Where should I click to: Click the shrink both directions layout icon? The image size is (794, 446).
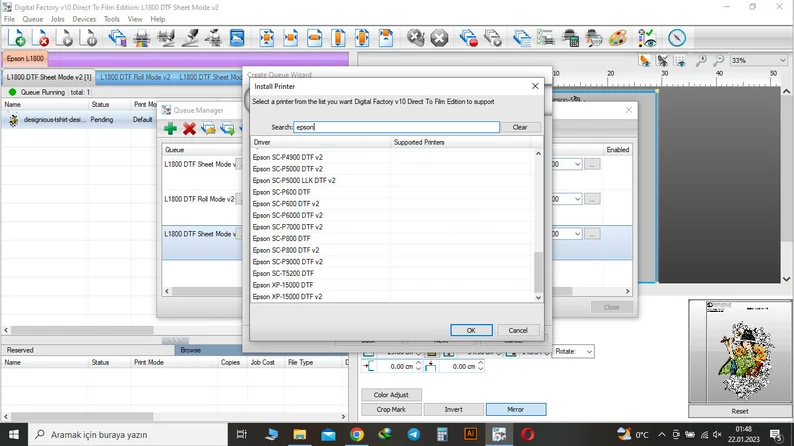(267, 38)
